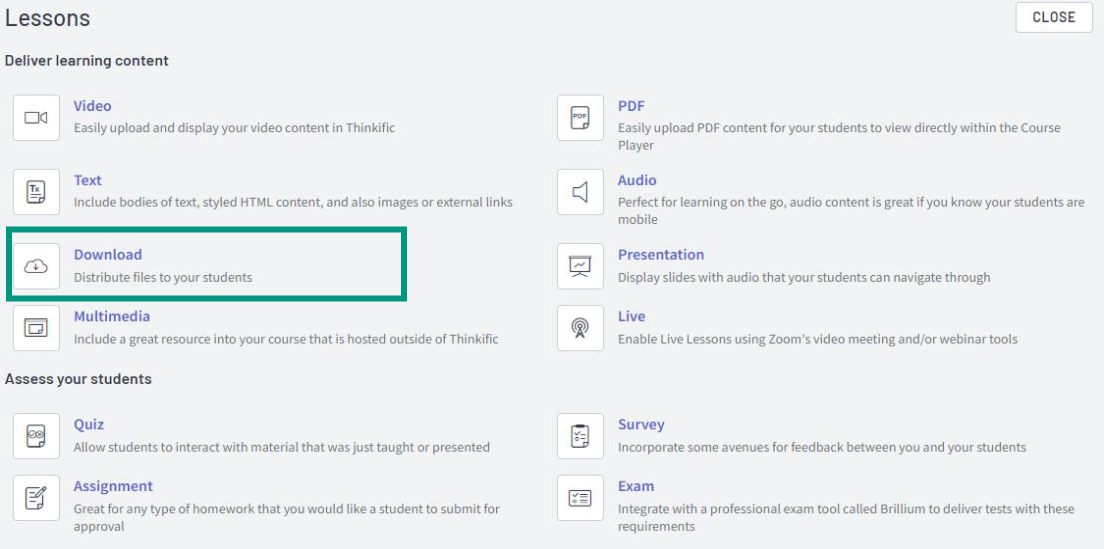Click the Video camera lesson icon
The height and width of the screenshot is (549, 1104).
point(36,118)
